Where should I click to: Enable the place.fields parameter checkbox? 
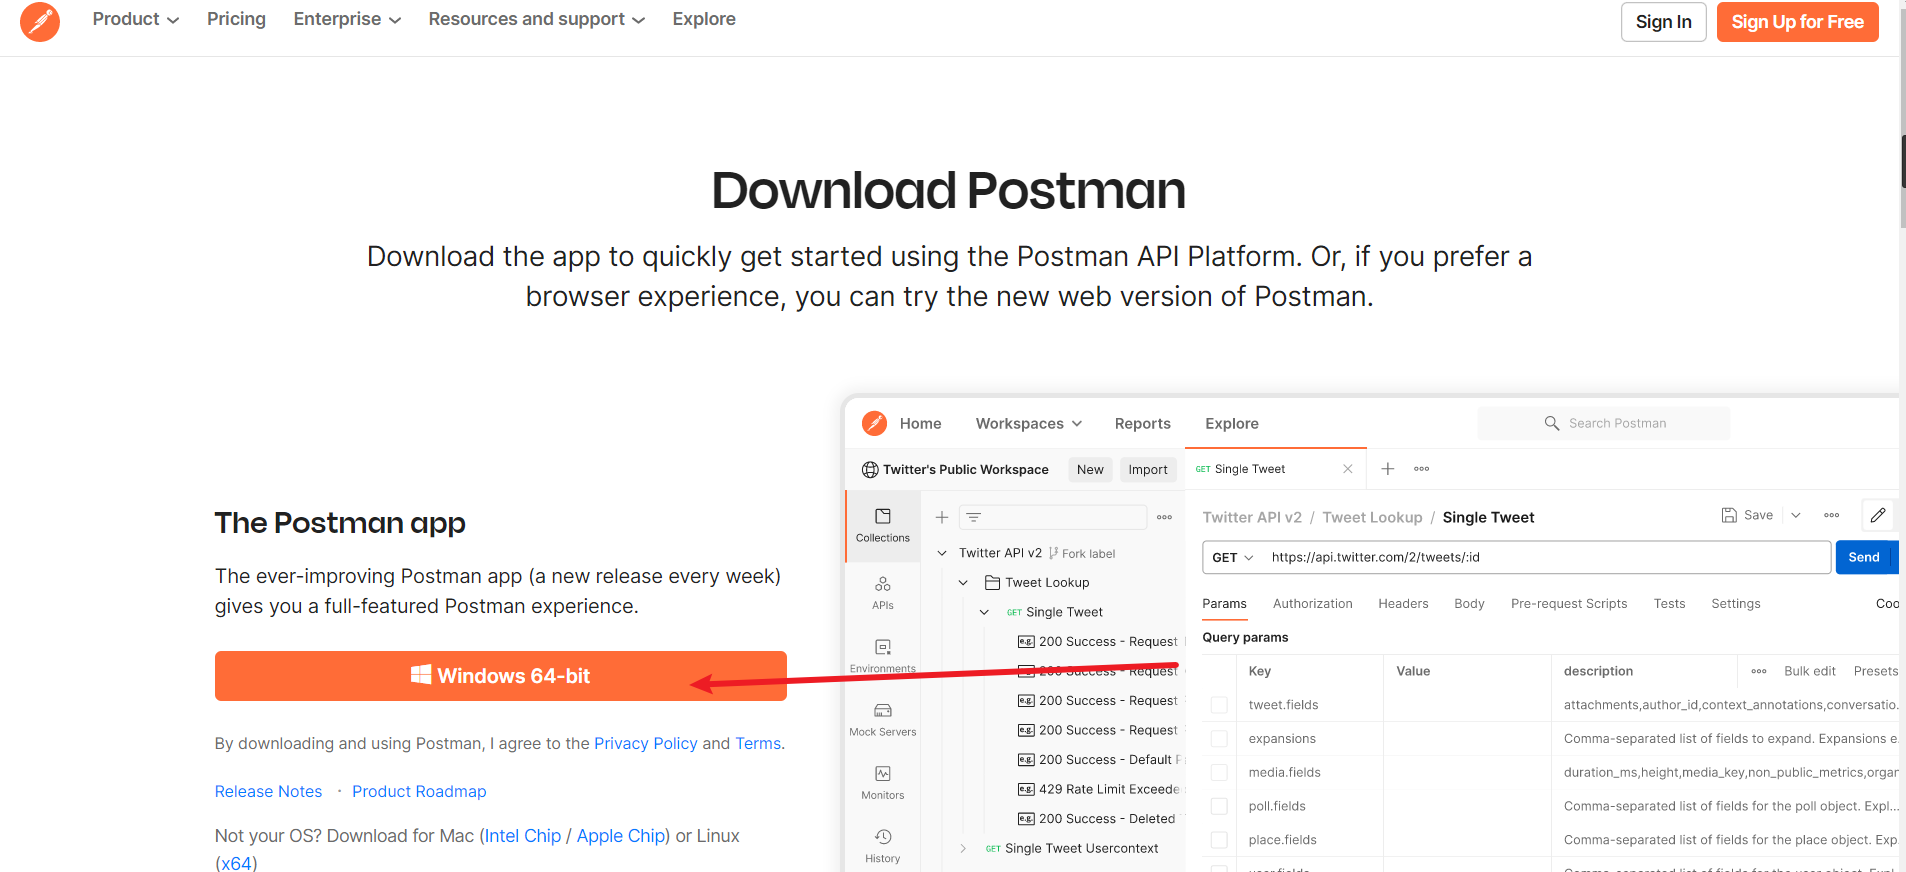(1219, 840)
